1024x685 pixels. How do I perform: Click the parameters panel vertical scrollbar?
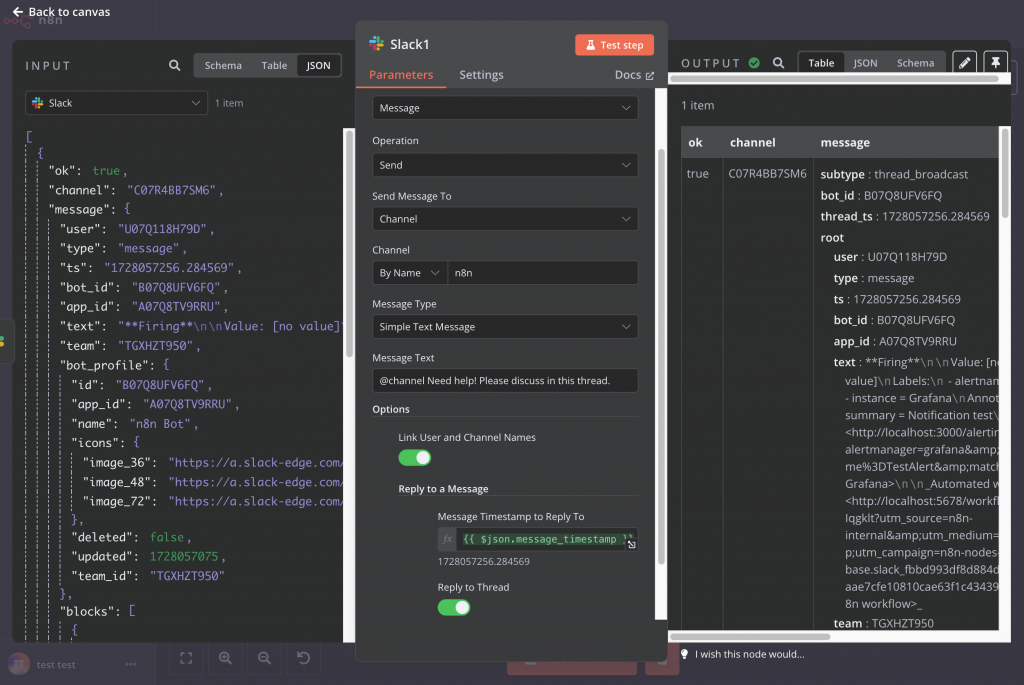tap(661, 356)
